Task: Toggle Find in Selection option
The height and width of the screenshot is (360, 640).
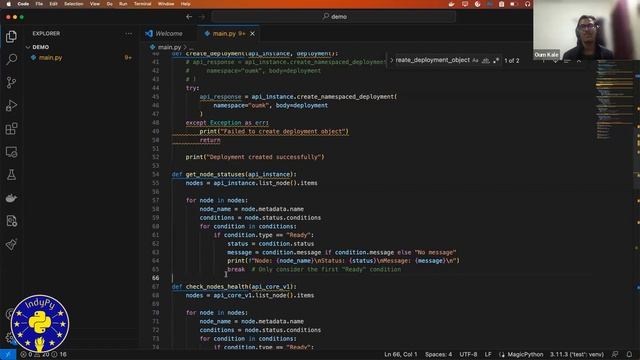Action: click(x=567, y=60)
